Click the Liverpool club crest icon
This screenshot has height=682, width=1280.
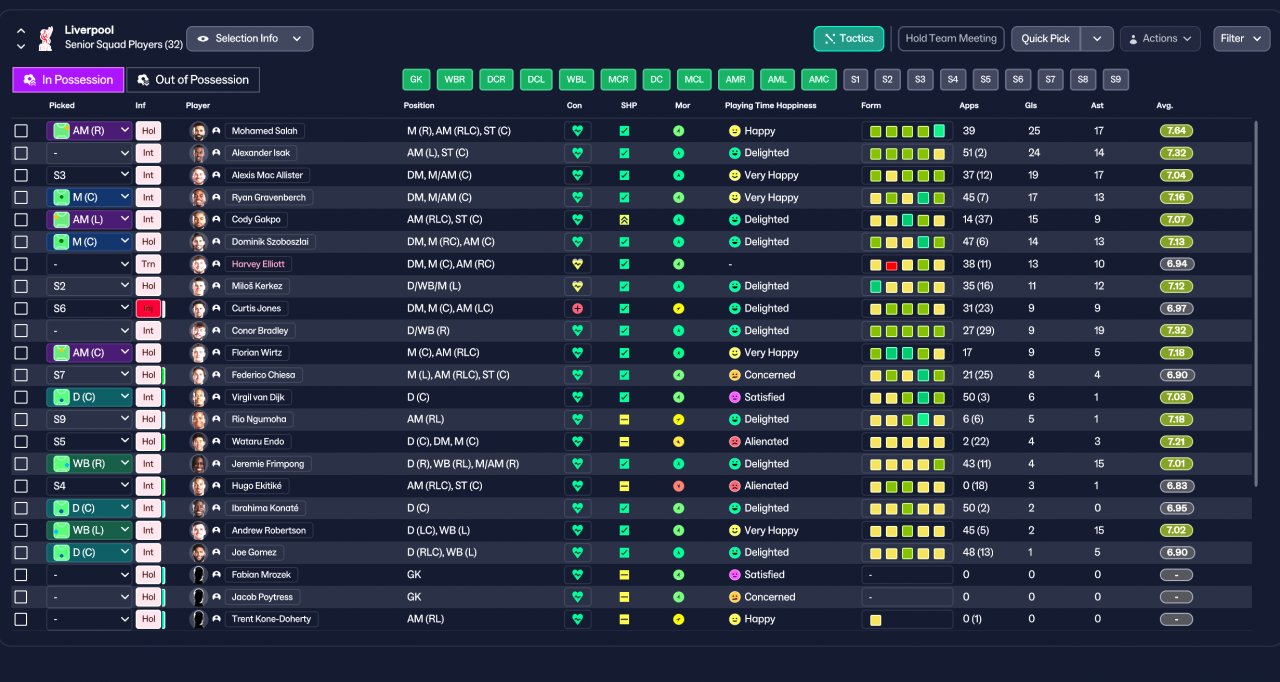tap(45, 38)
